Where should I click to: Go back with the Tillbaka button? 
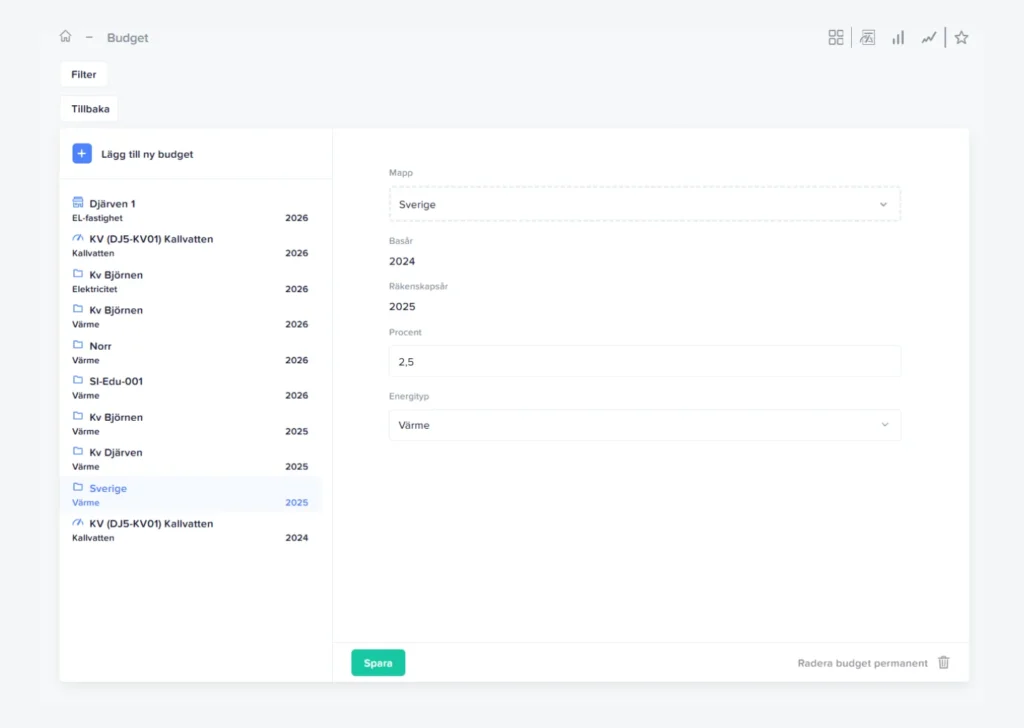[x=90, y=108]
